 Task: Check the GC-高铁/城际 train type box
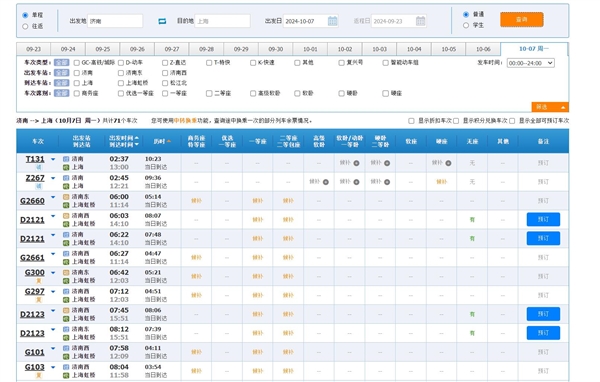[77, 62]
